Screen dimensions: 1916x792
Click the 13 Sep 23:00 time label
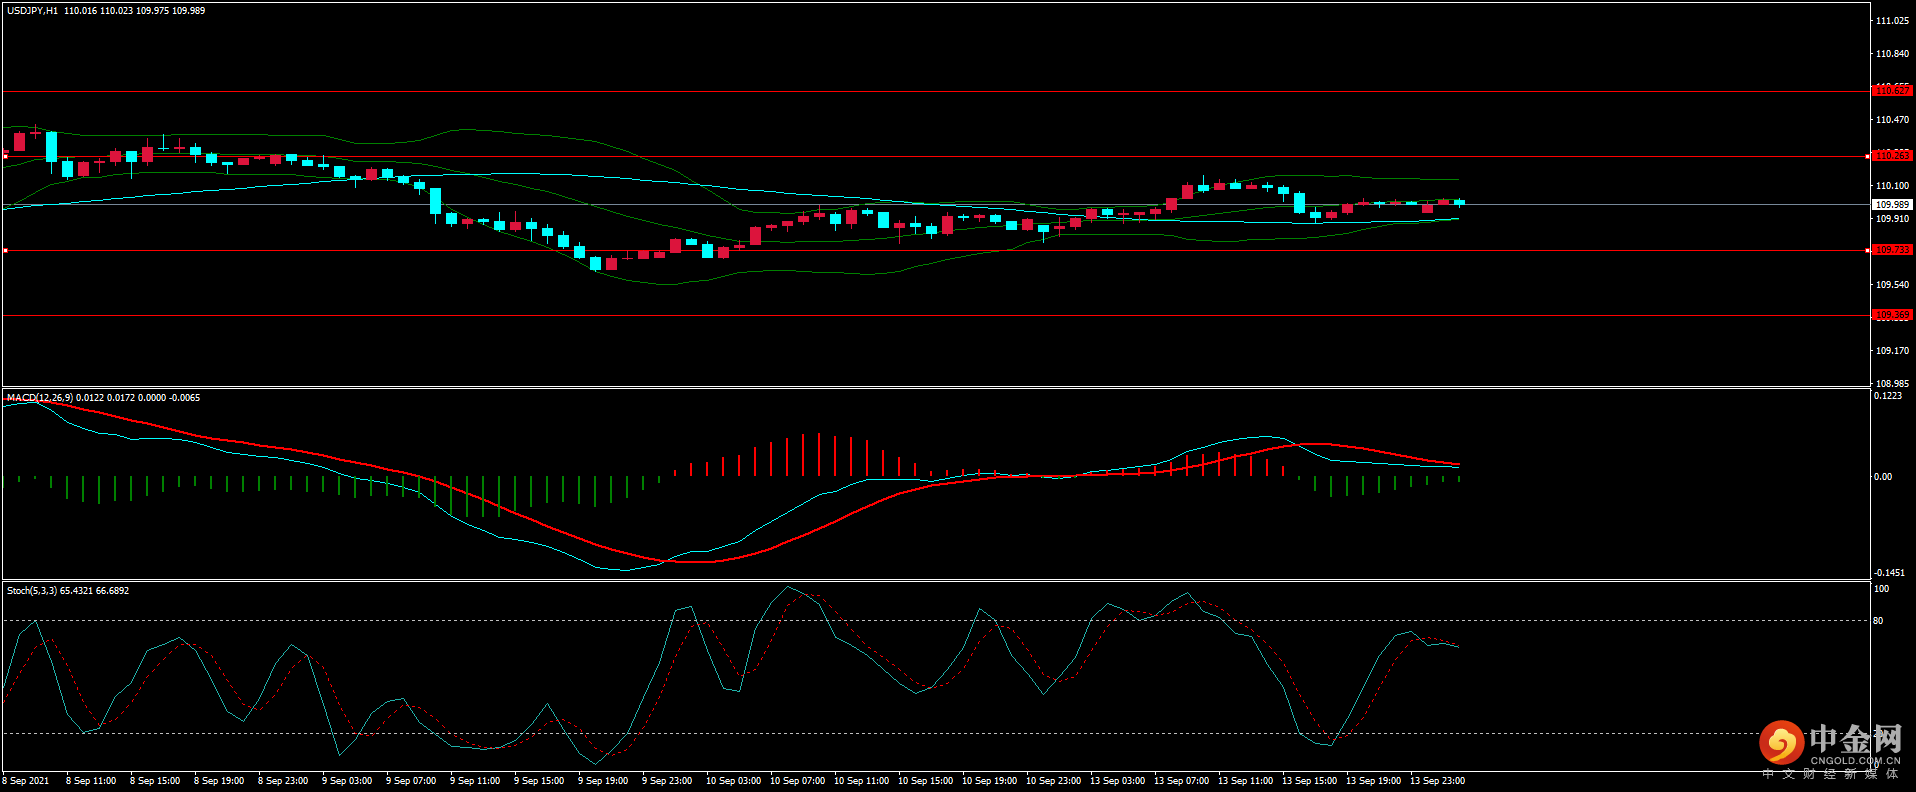tap(1437, 781)
